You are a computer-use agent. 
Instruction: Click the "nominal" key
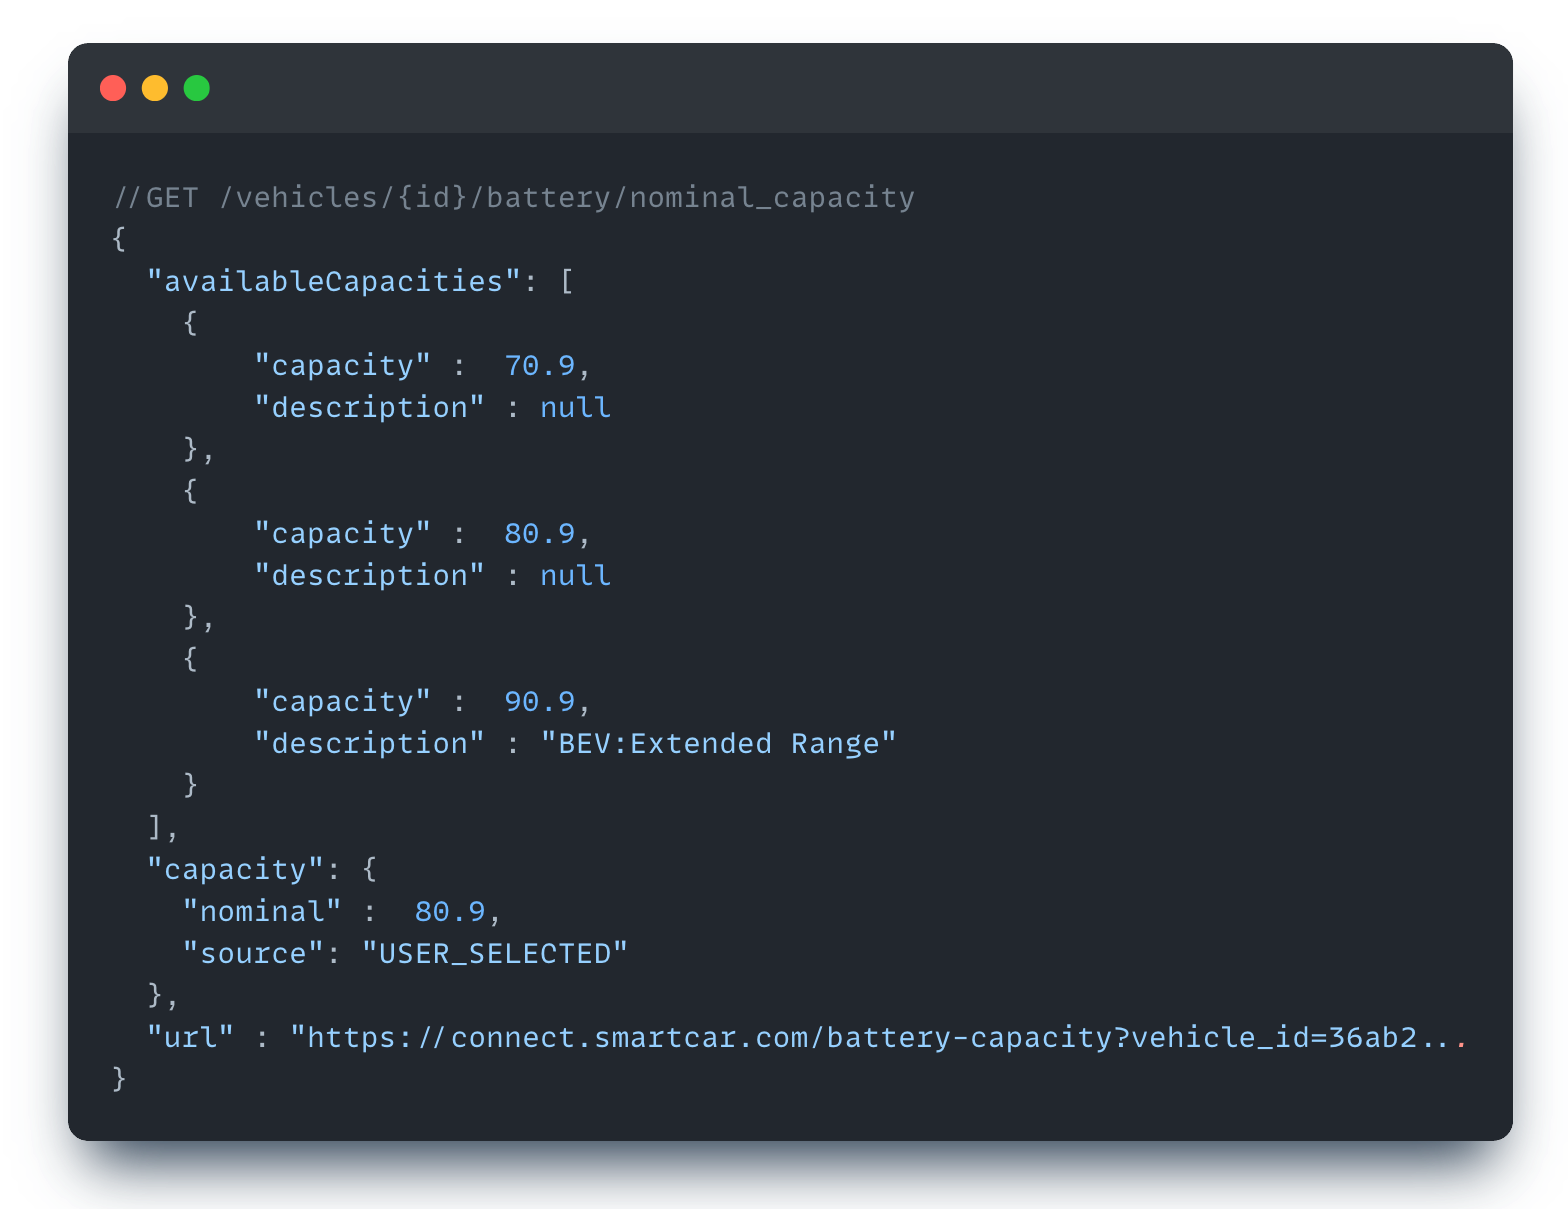[262, 911]
